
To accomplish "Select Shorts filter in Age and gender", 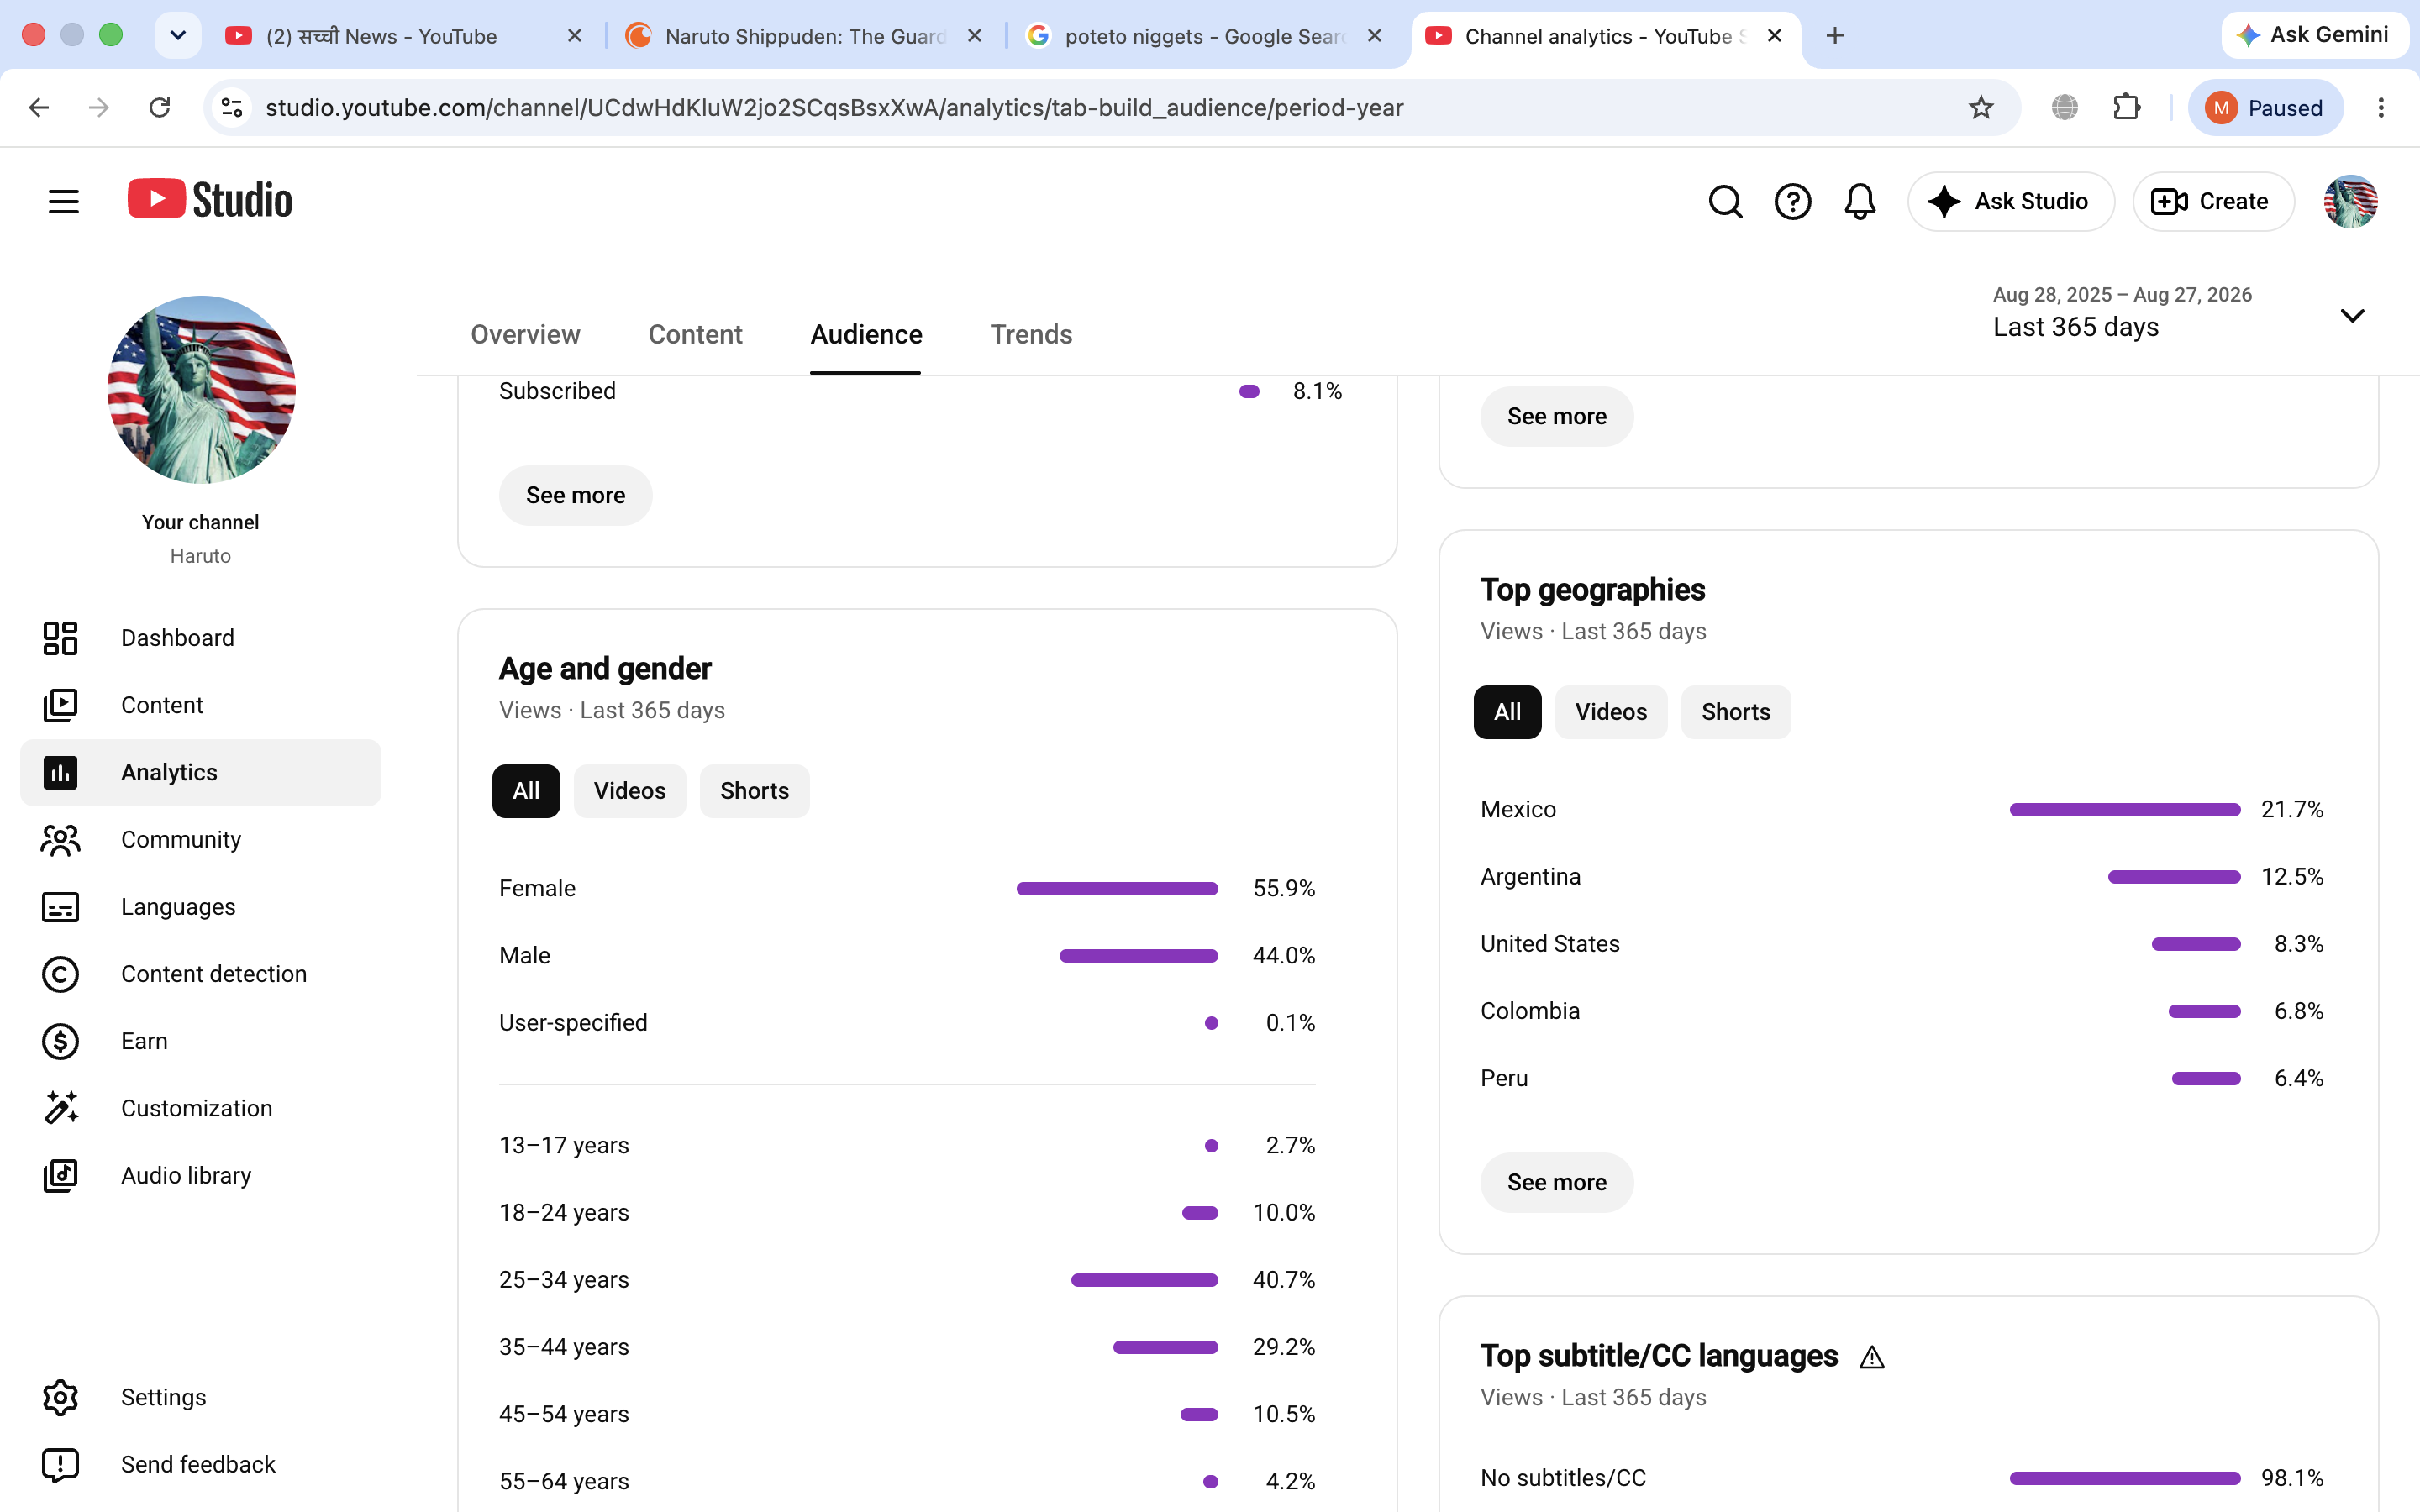I will click(754, 791).
